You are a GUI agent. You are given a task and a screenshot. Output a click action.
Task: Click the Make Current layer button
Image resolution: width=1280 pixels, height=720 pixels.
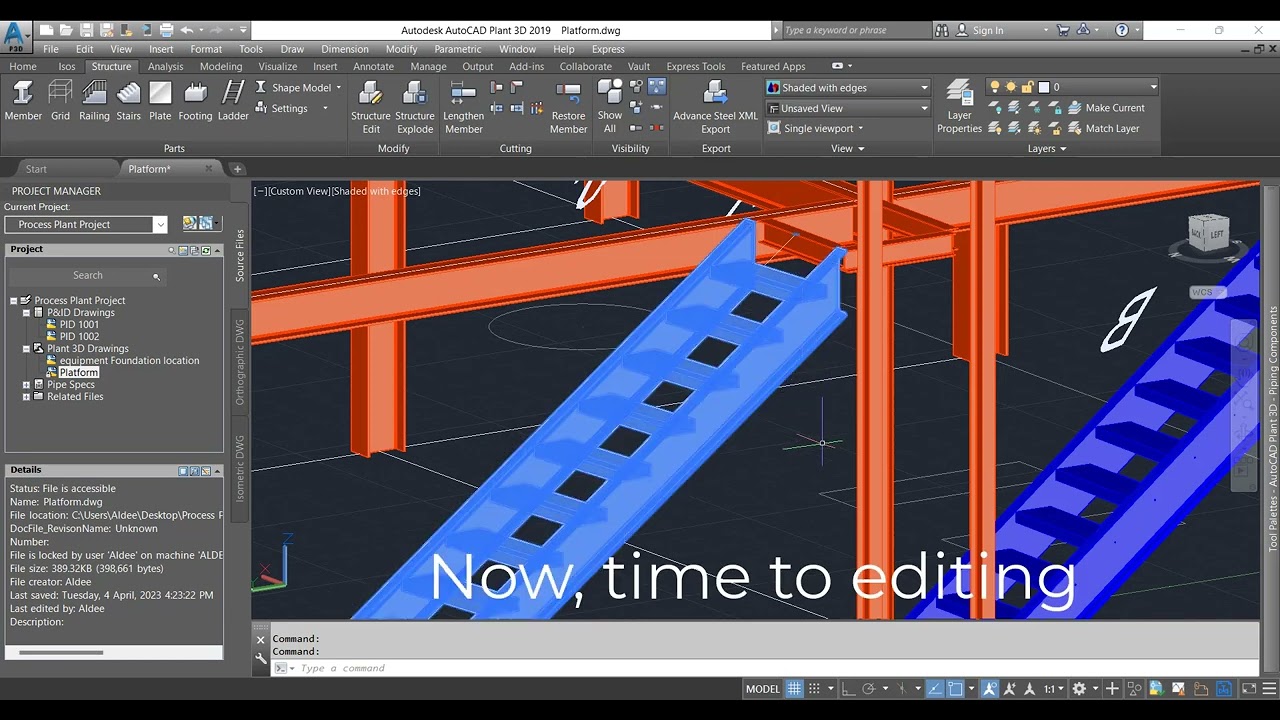1105,108
